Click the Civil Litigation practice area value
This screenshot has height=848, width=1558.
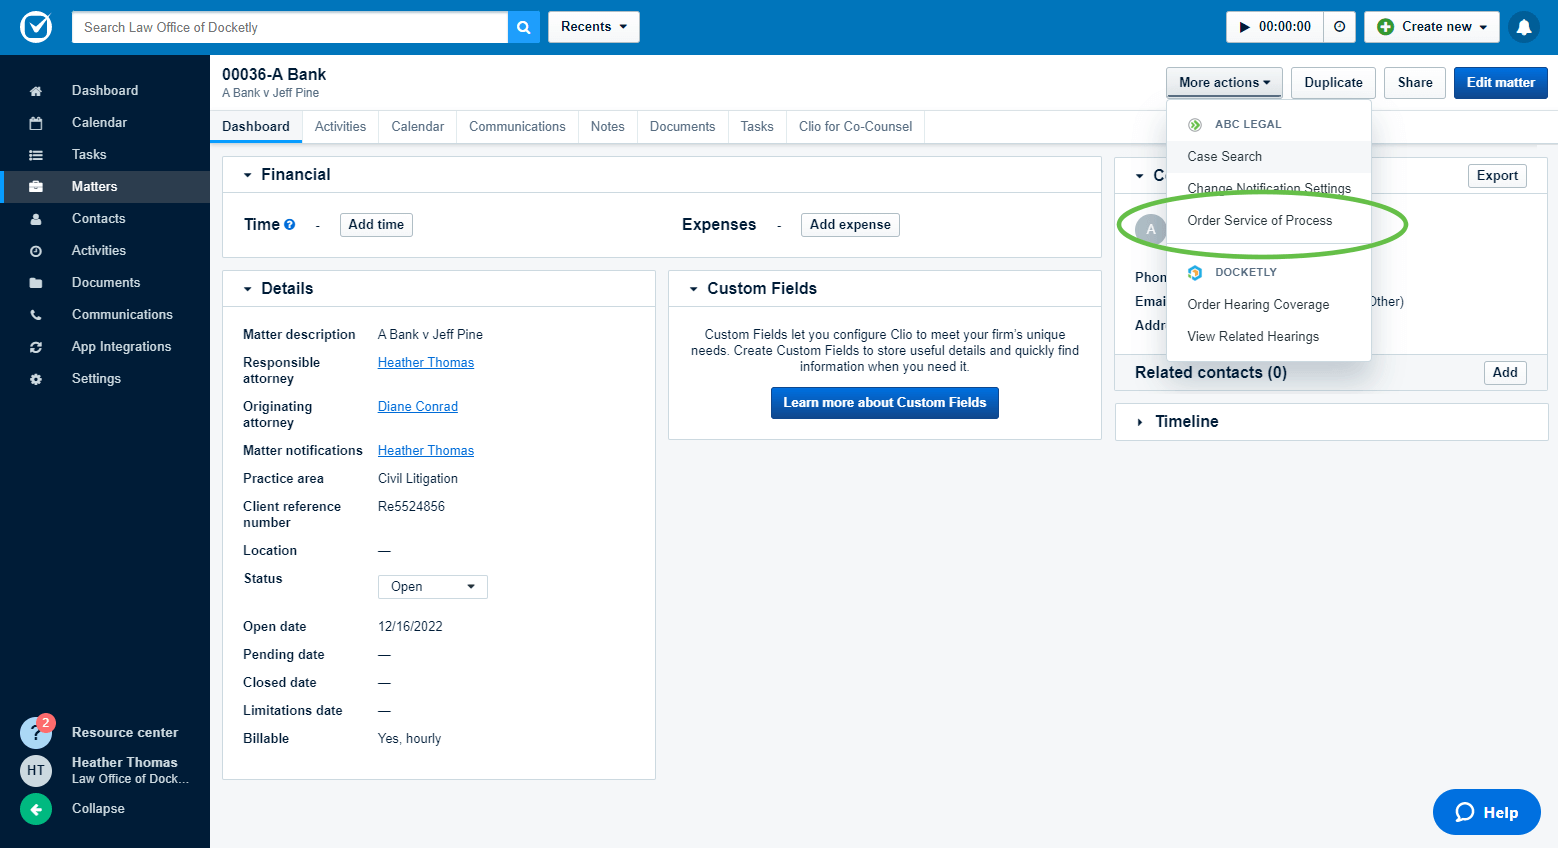tap(418, 479)
